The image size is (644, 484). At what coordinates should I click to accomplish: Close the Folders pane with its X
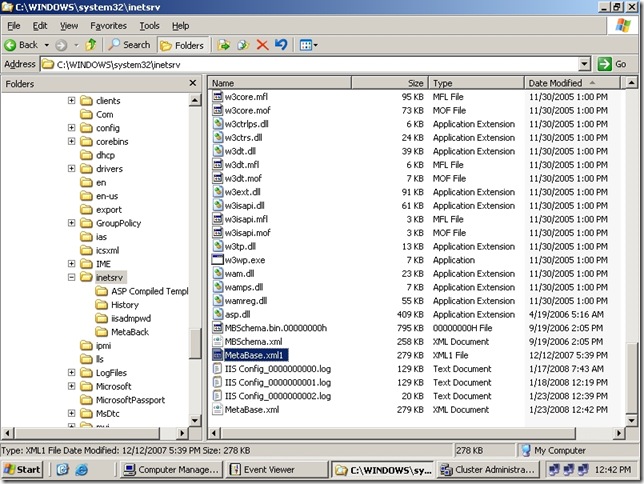[193, 83]
